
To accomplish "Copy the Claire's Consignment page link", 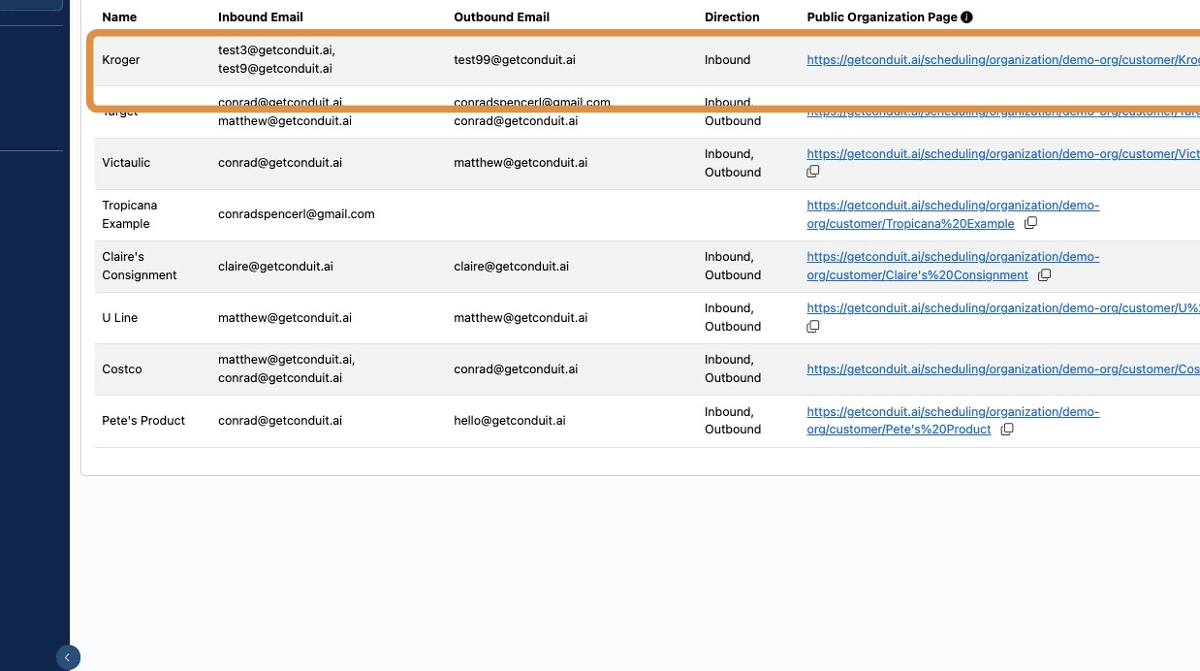I will 1044,275.
